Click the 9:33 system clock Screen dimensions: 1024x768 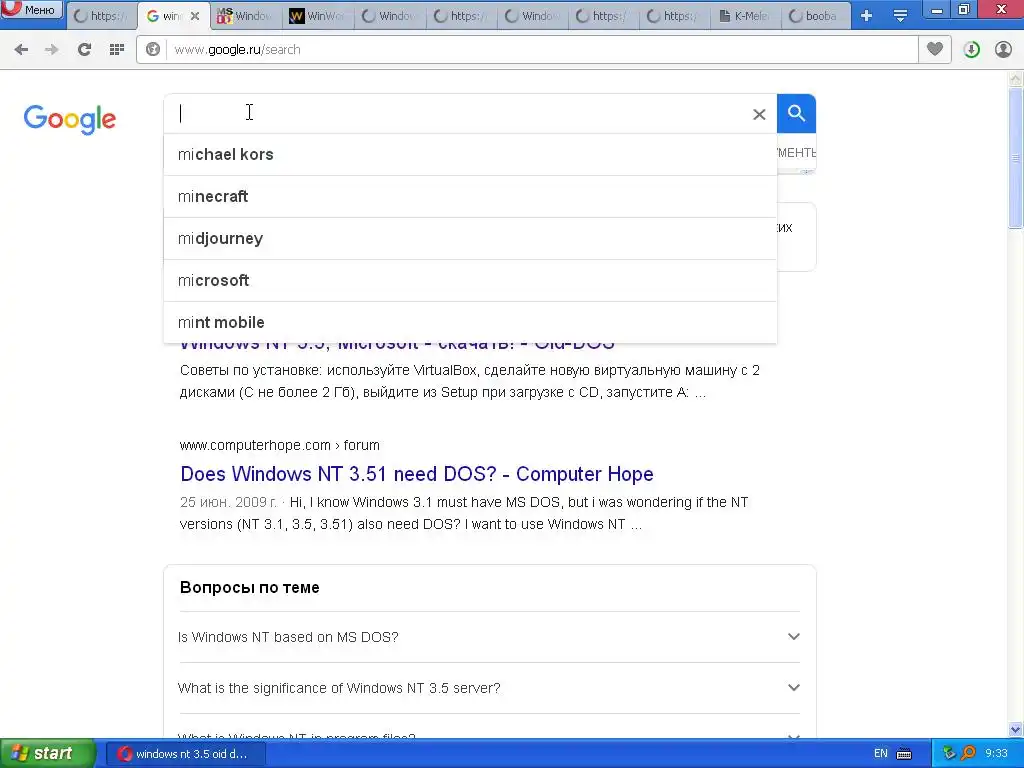pos(997,754)
